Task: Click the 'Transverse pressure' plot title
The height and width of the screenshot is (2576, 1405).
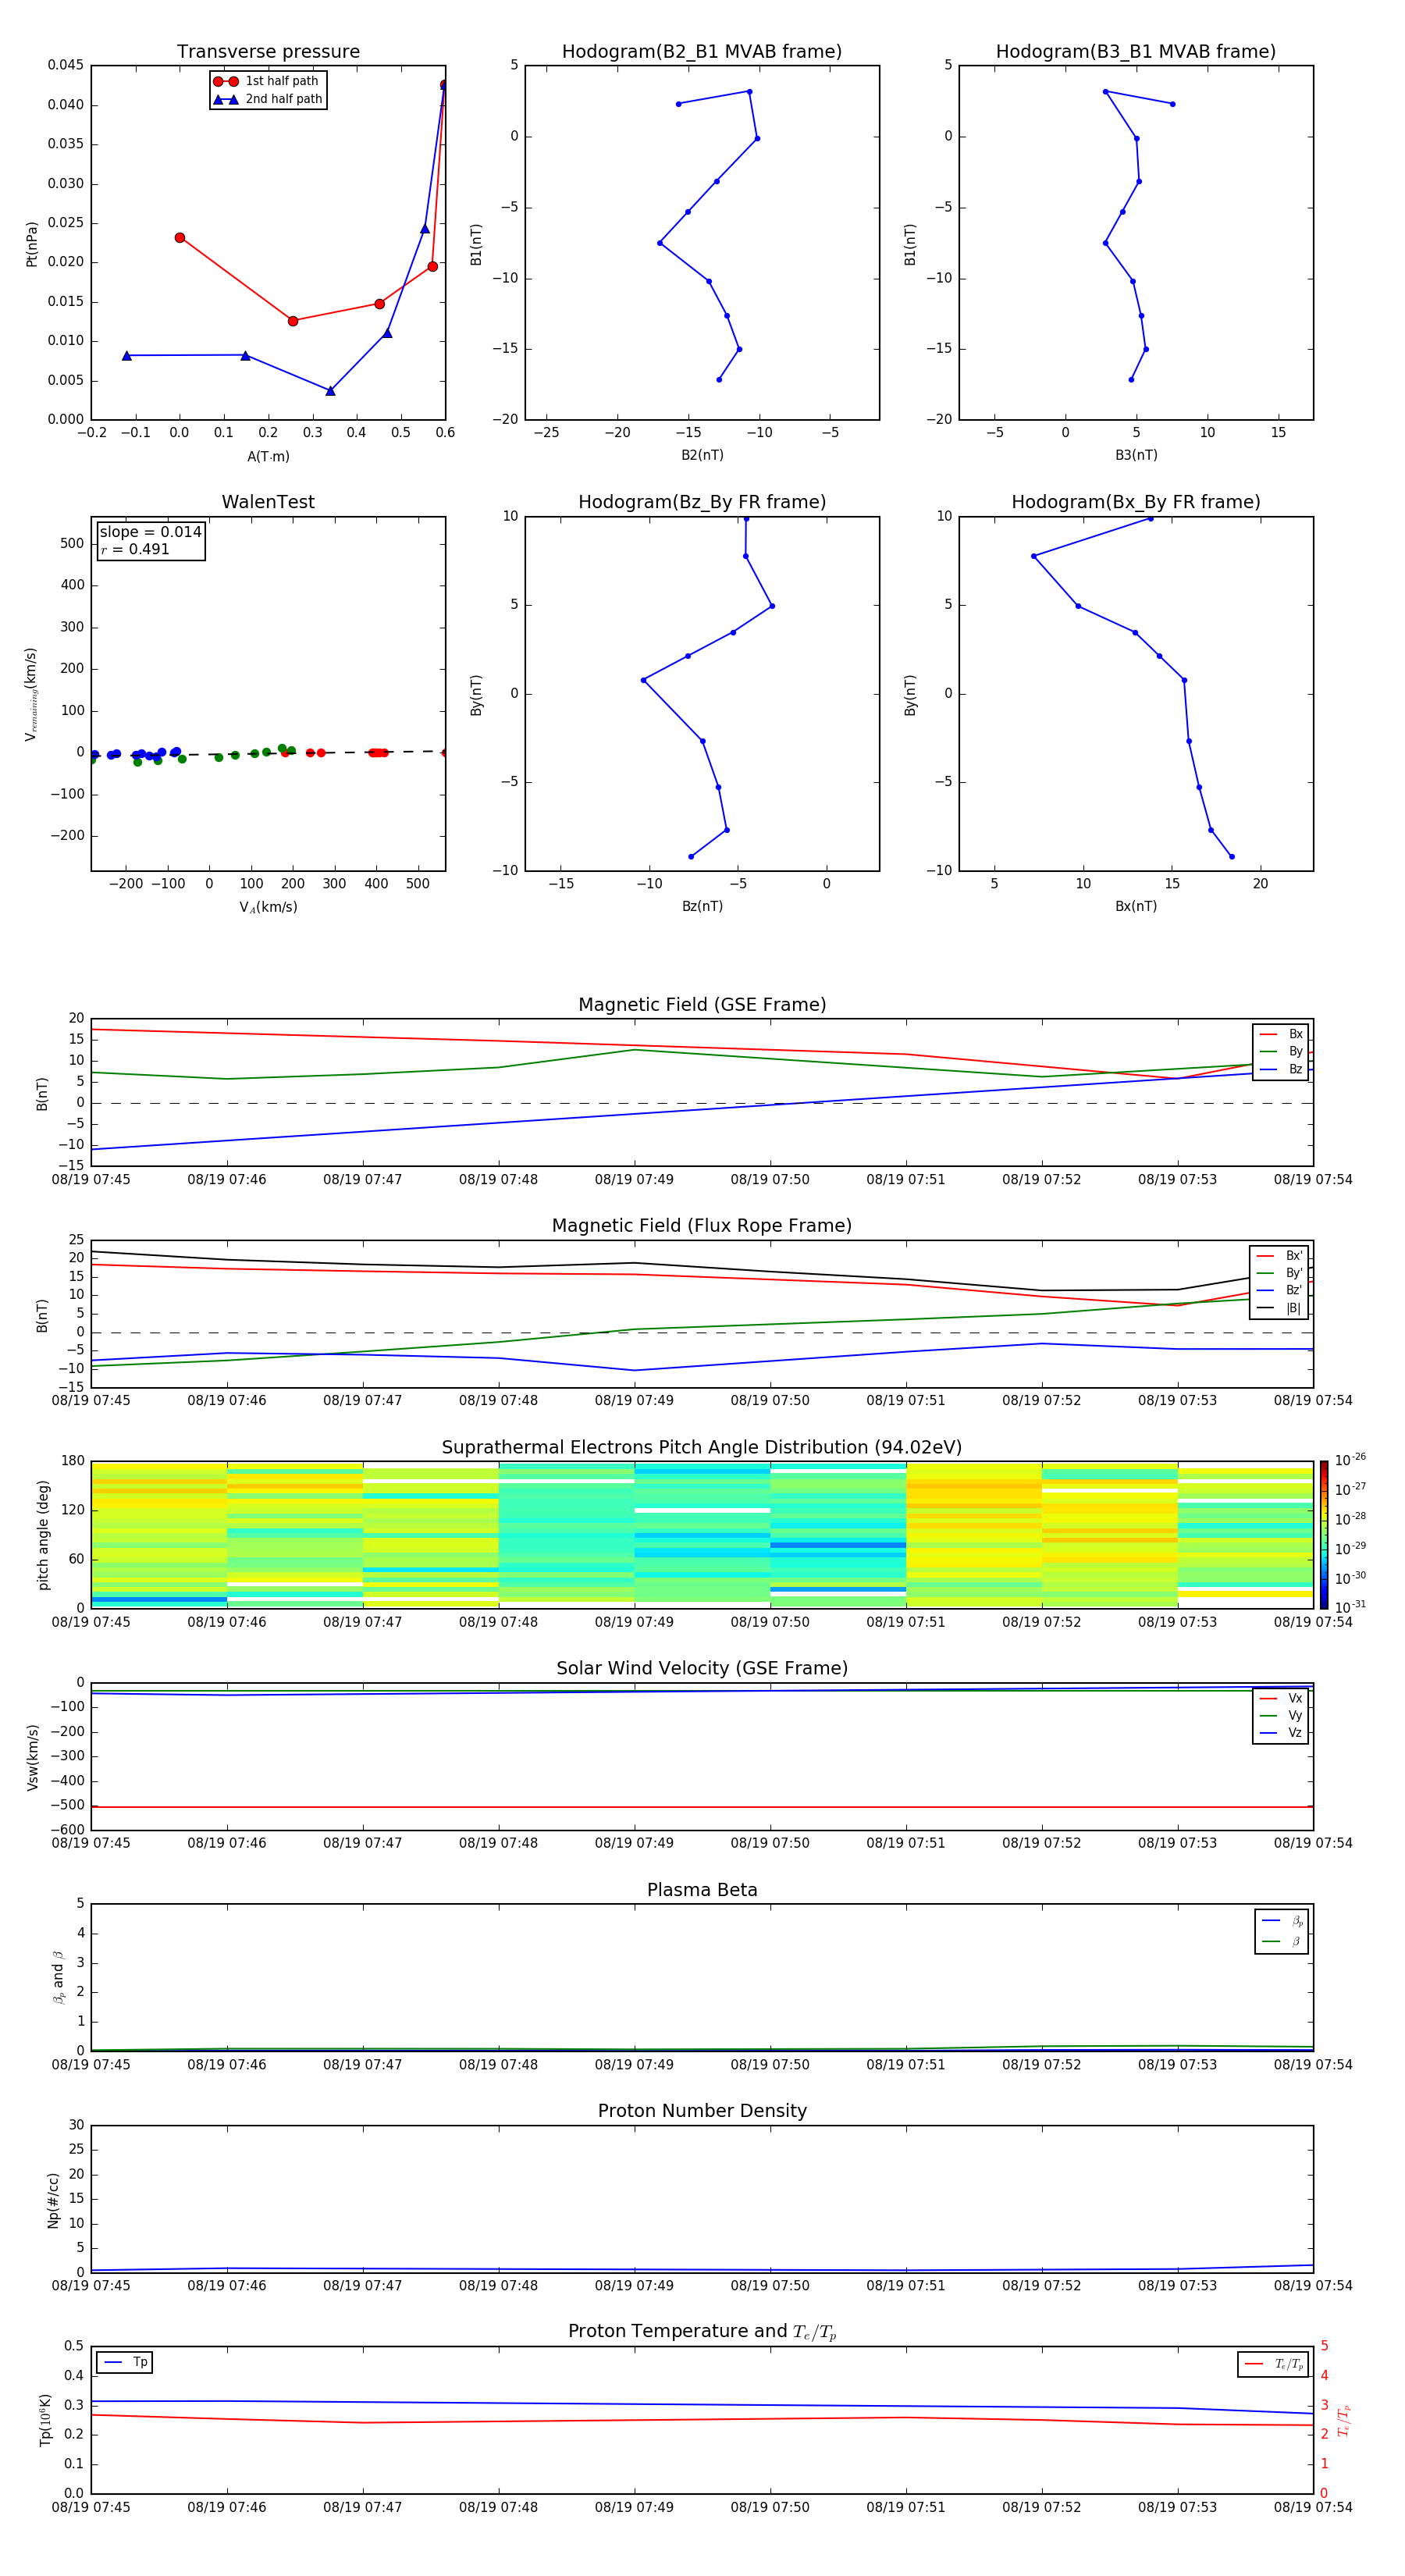Action: [268, 52]
